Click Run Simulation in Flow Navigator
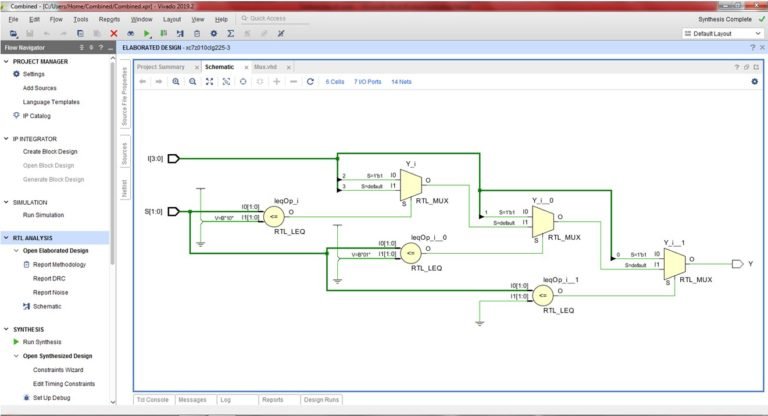Viewport: 768px width, 416px height. click(x=43, y=215)
